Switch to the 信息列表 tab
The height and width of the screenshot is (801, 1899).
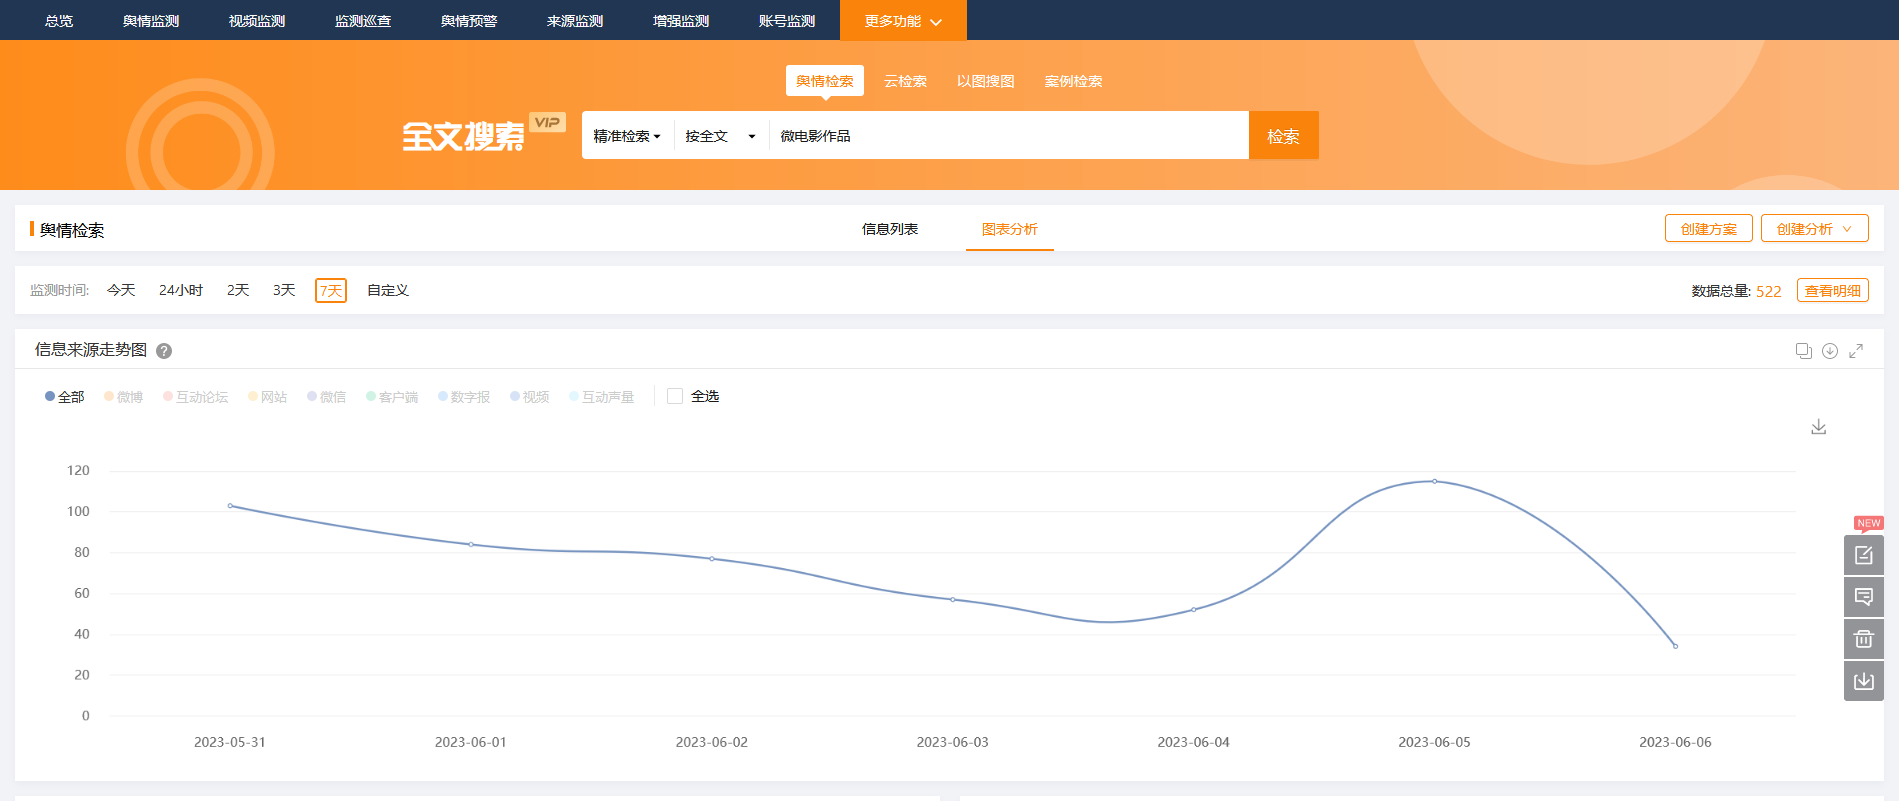click(889, 229)
